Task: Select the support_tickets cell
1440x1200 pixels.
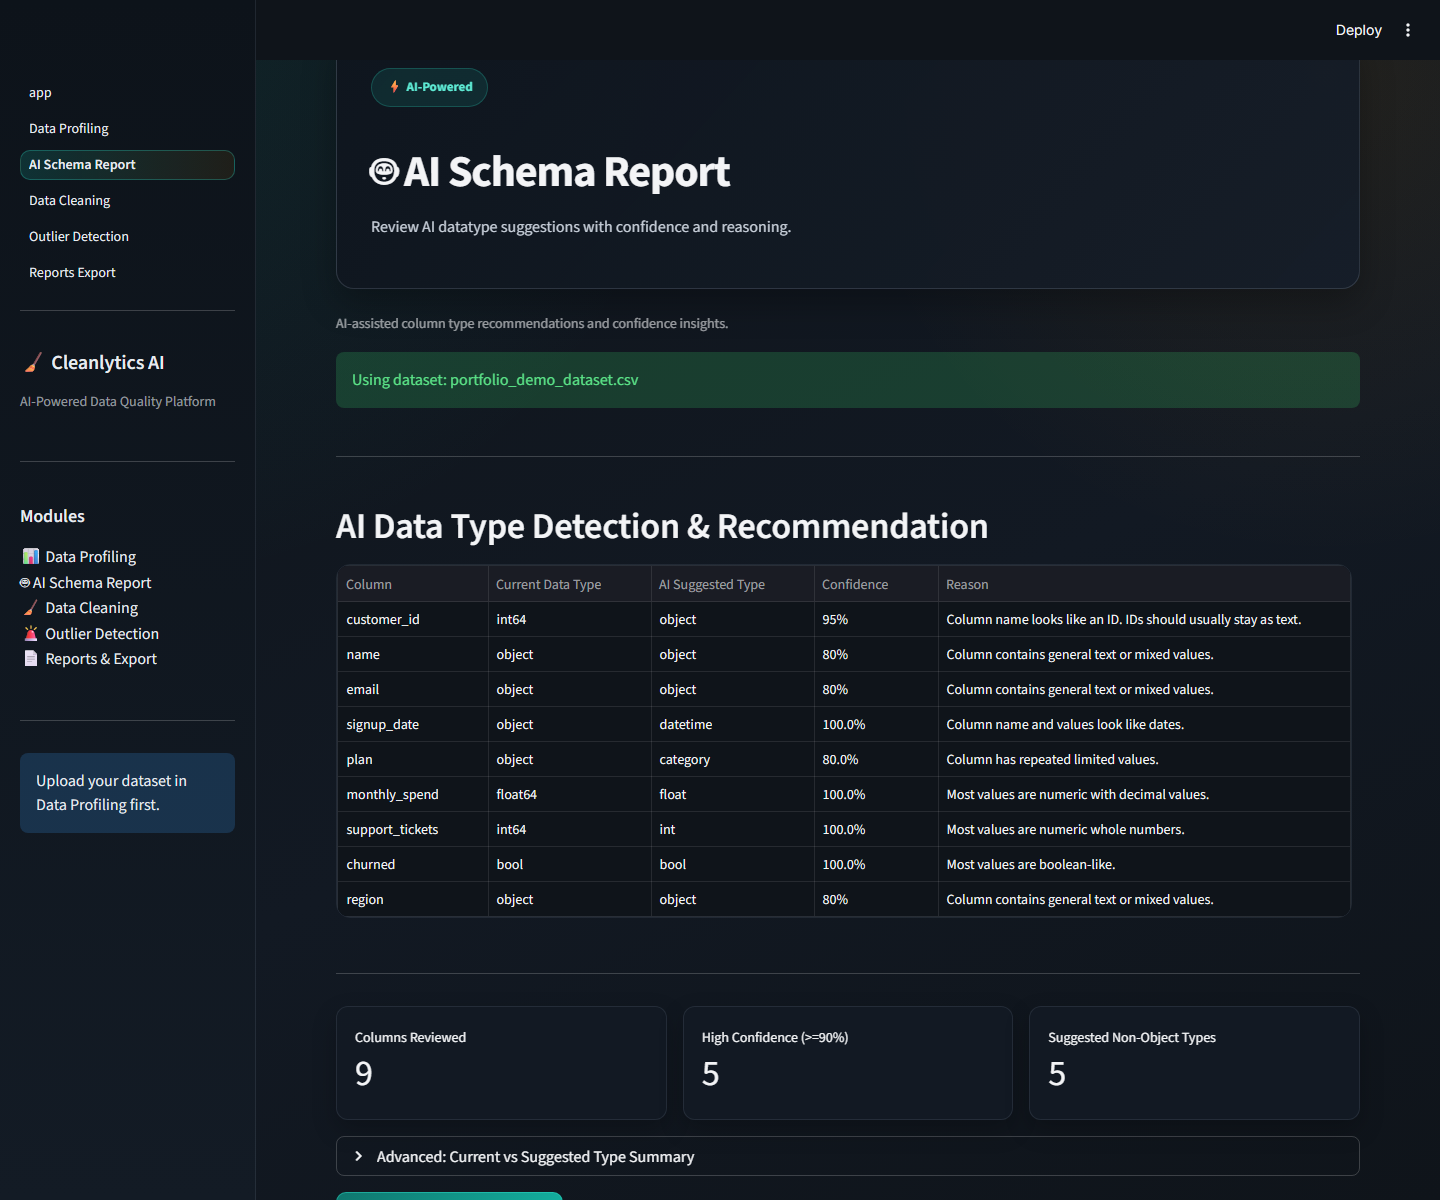Action: click(413, 829)
